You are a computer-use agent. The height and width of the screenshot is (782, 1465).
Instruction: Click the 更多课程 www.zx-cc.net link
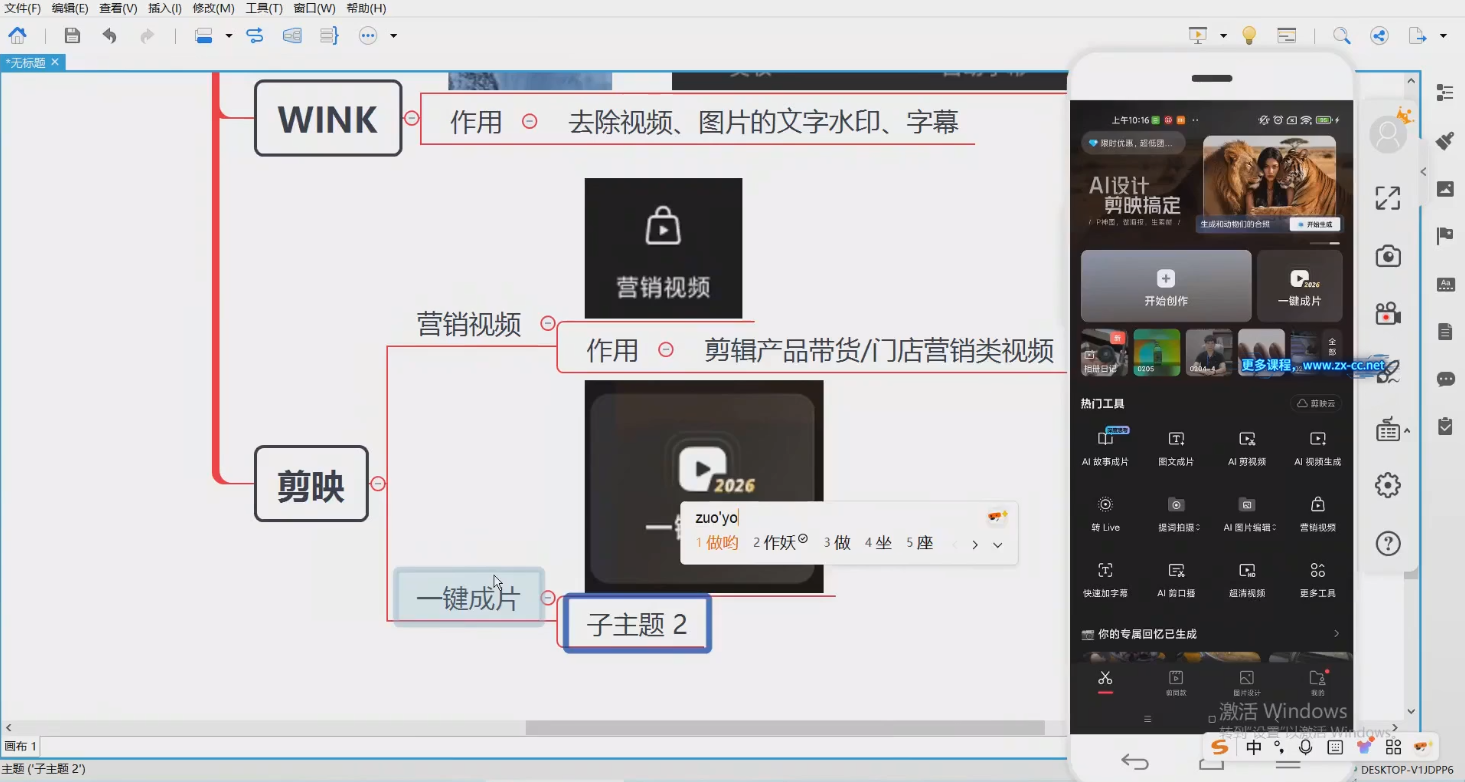pyautogui.click(x=1299, y=365)
